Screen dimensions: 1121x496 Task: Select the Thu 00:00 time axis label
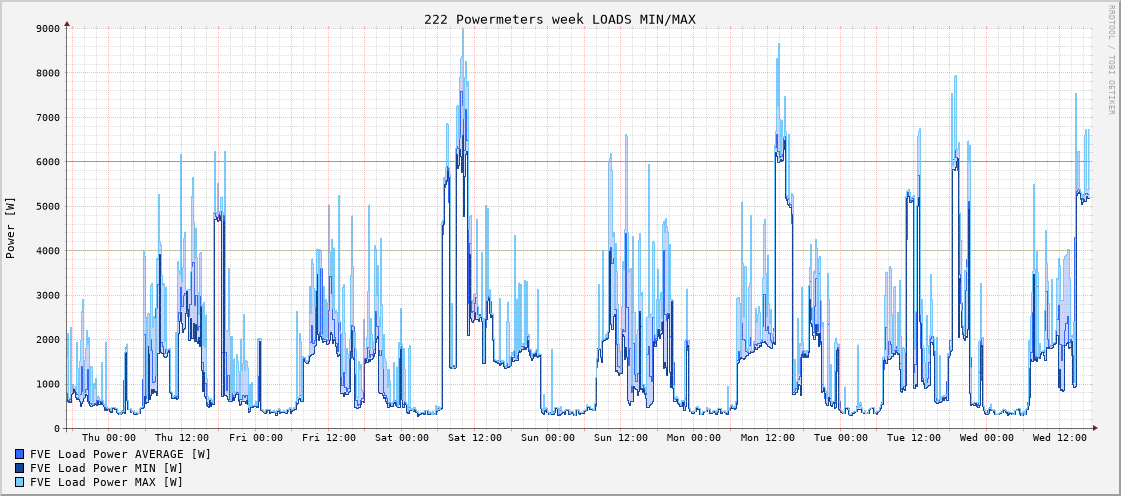point(109,438)
